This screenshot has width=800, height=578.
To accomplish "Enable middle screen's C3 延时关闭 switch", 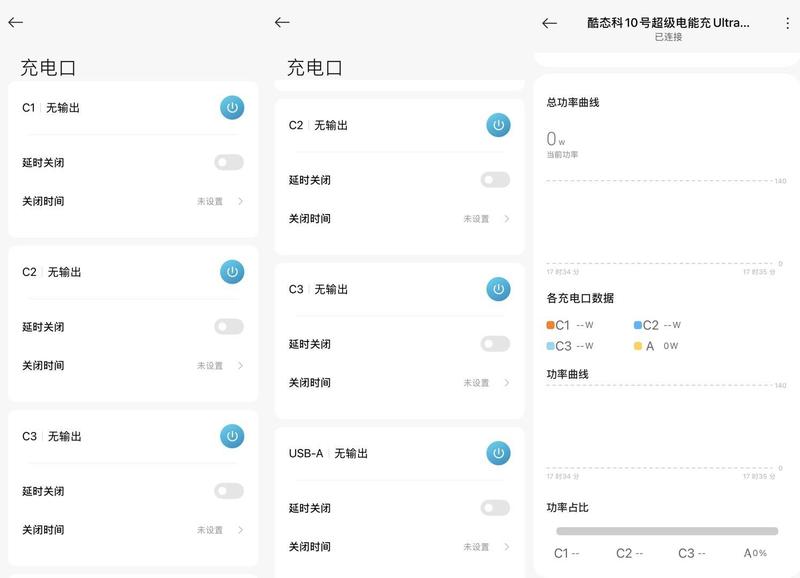I will (x=495, y=344).
